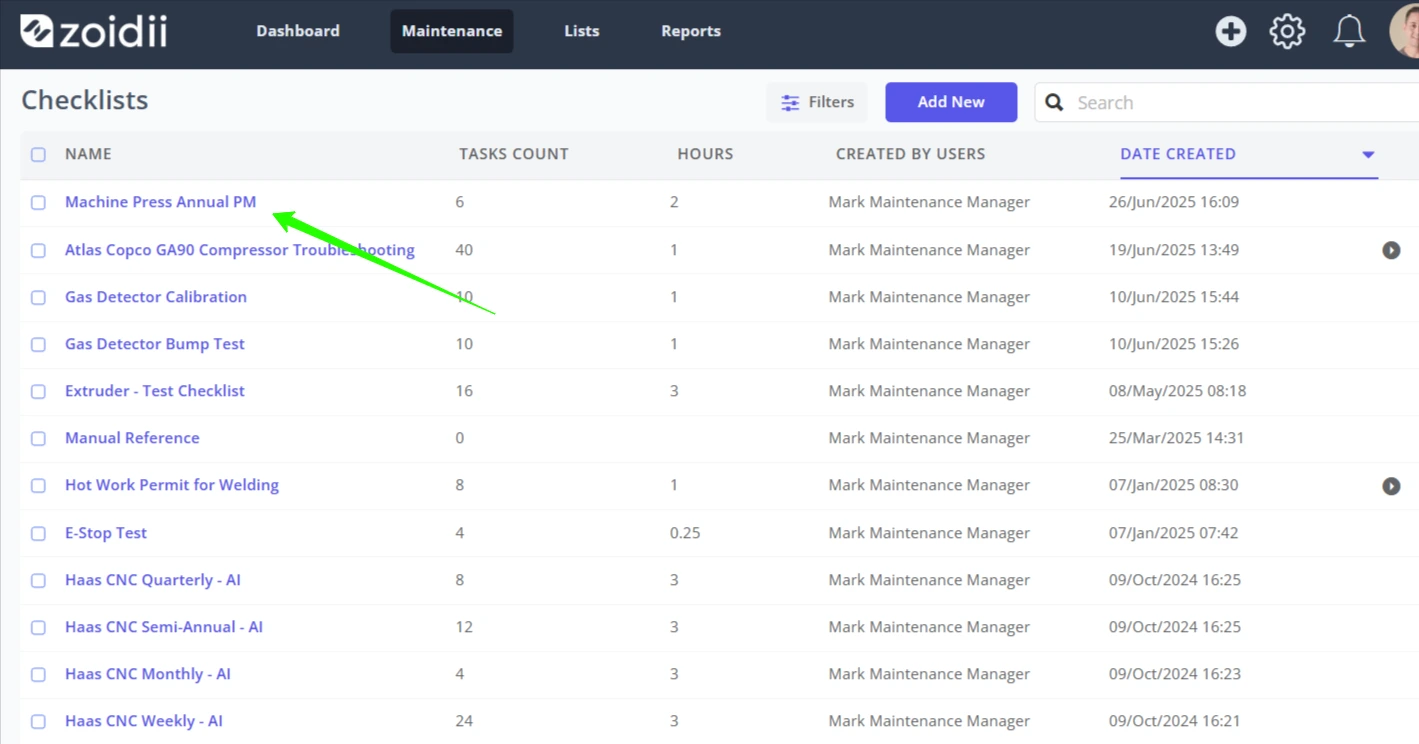Viewport: 1419px width, 744px height.
Task: Open the settings gear icon
Action: [1287, 31]
